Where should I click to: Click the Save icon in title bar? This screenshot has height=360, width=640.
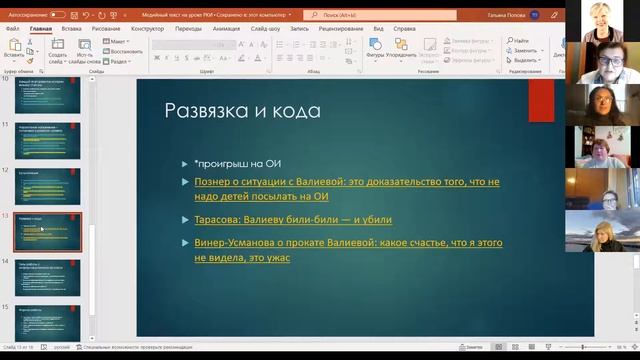pos(74,15)
